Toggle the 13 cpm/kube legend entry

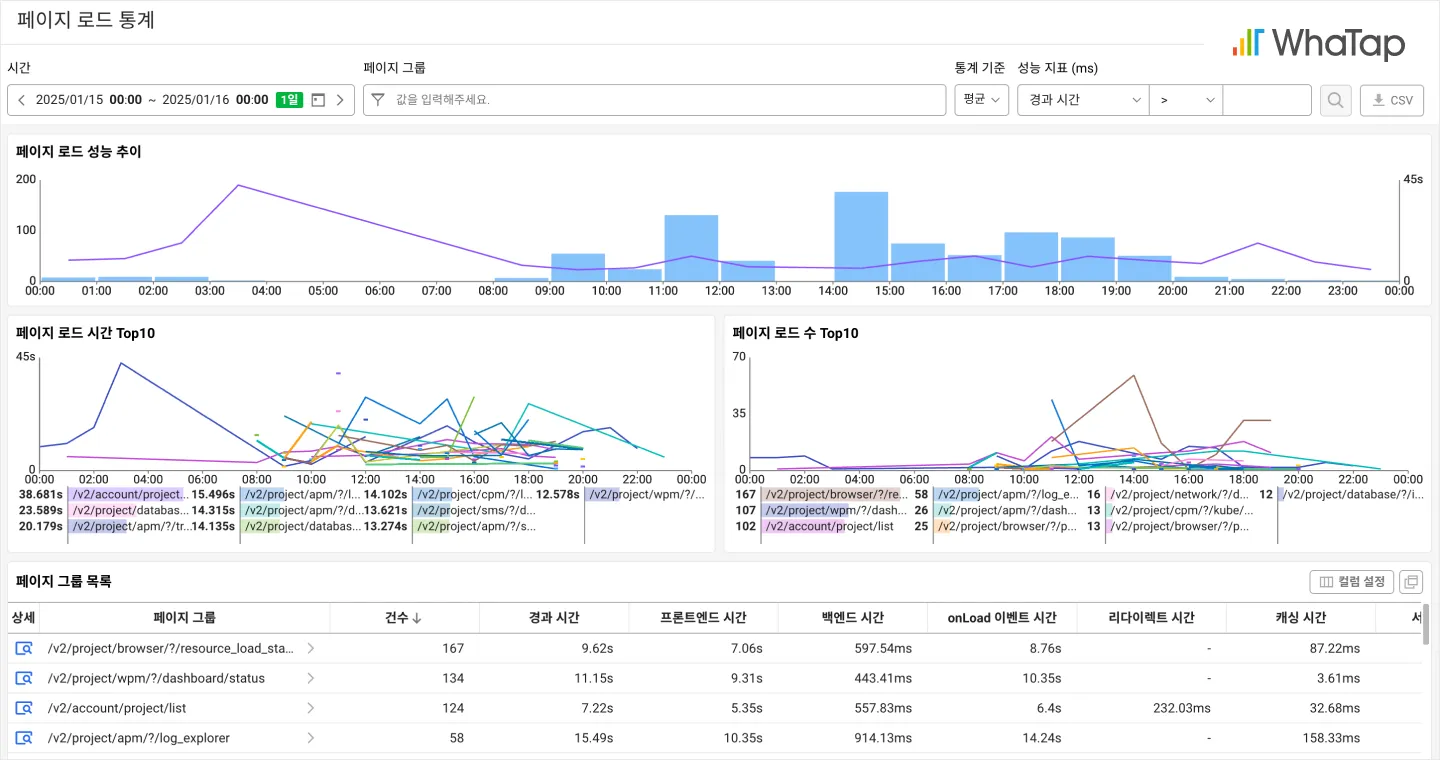click(x=1168, y=510)
